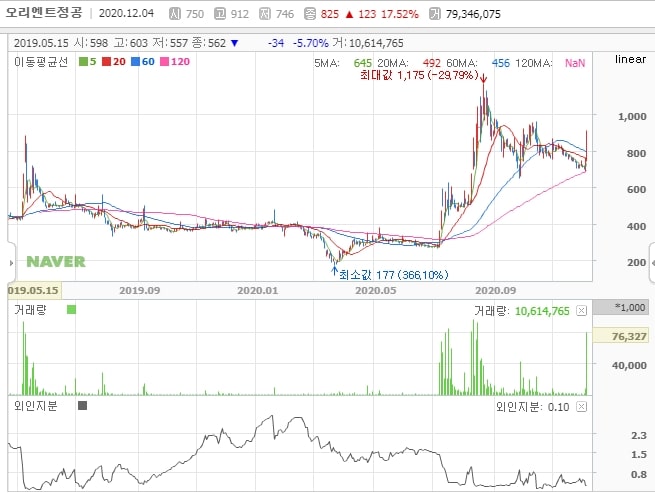
Task: Click the blue down triangle after 562
Action: click(x=234, y=43)
